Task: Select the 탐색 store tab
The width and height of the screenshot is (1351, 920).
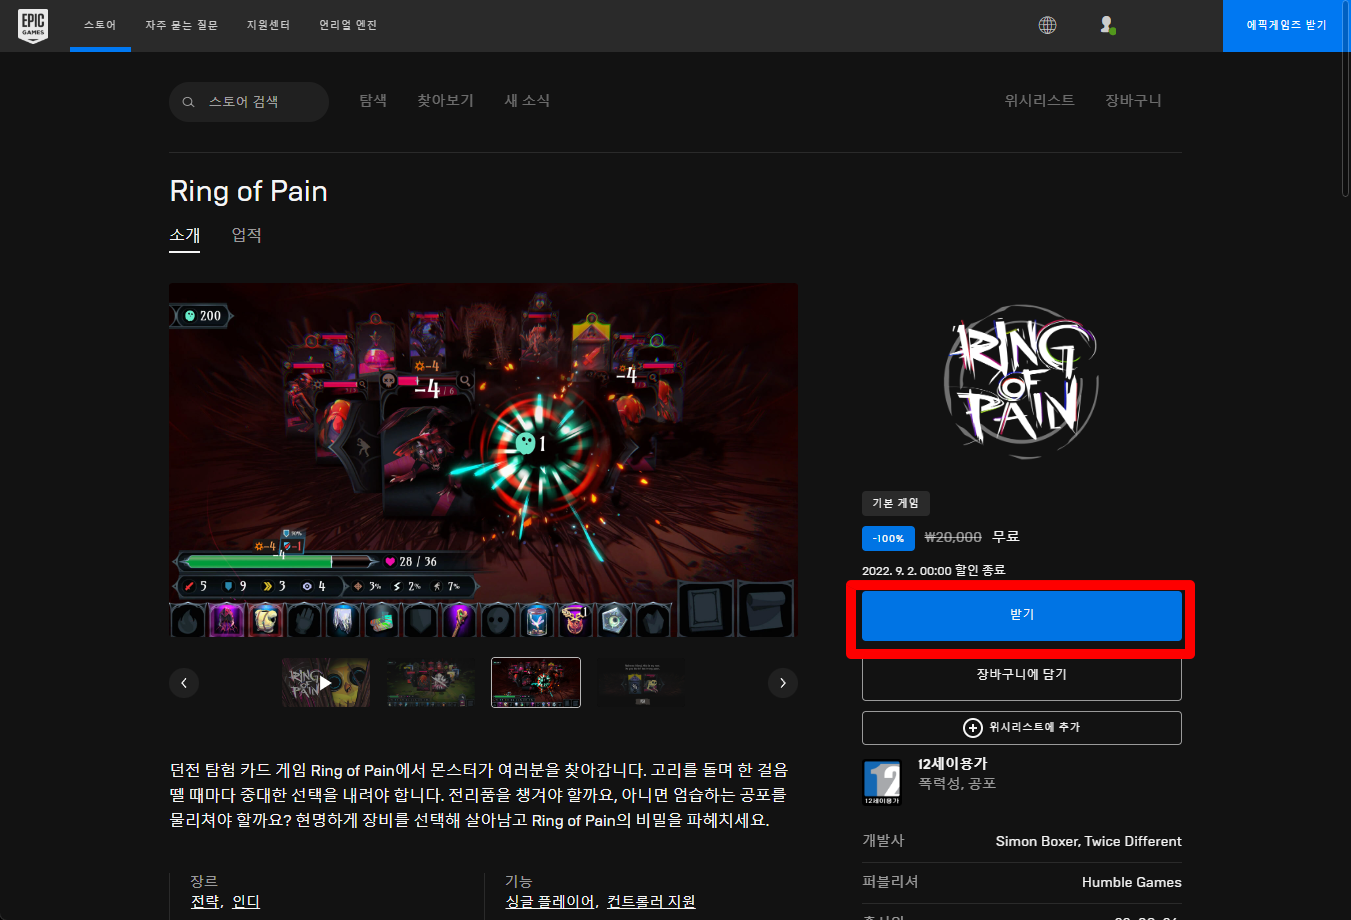Action: click(373, 100)
